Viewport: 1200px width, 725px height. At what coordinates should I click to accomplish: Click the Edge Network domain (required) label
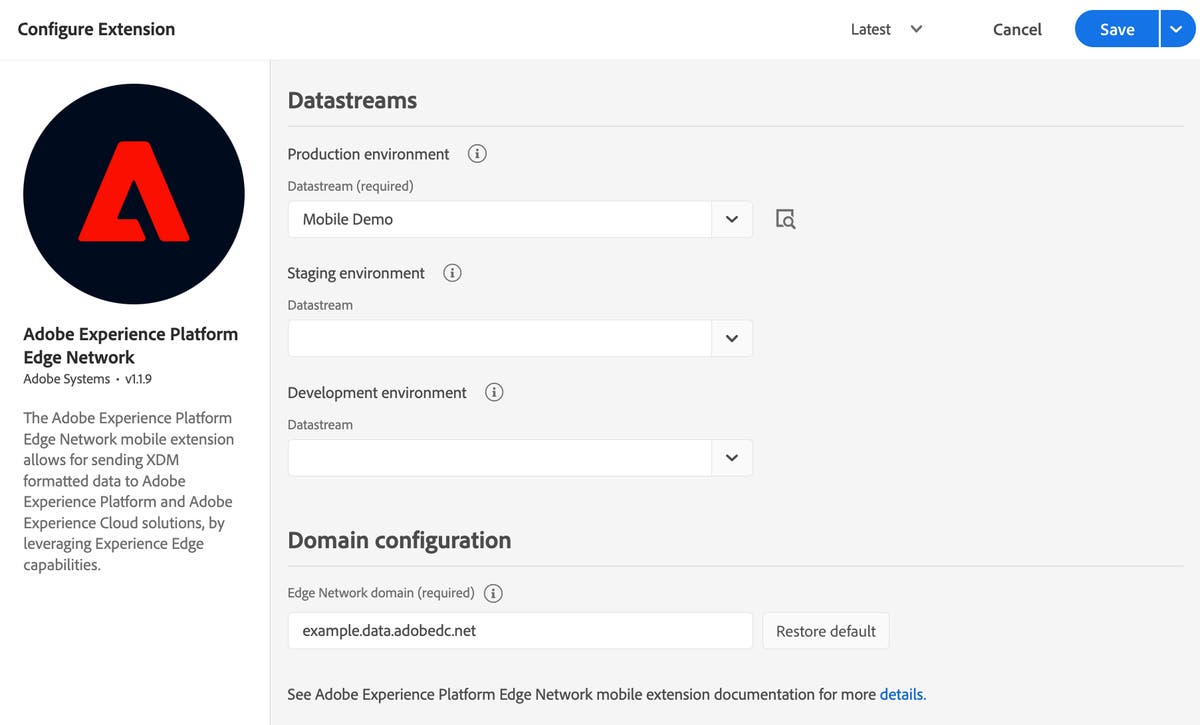[x=381, y=593]
